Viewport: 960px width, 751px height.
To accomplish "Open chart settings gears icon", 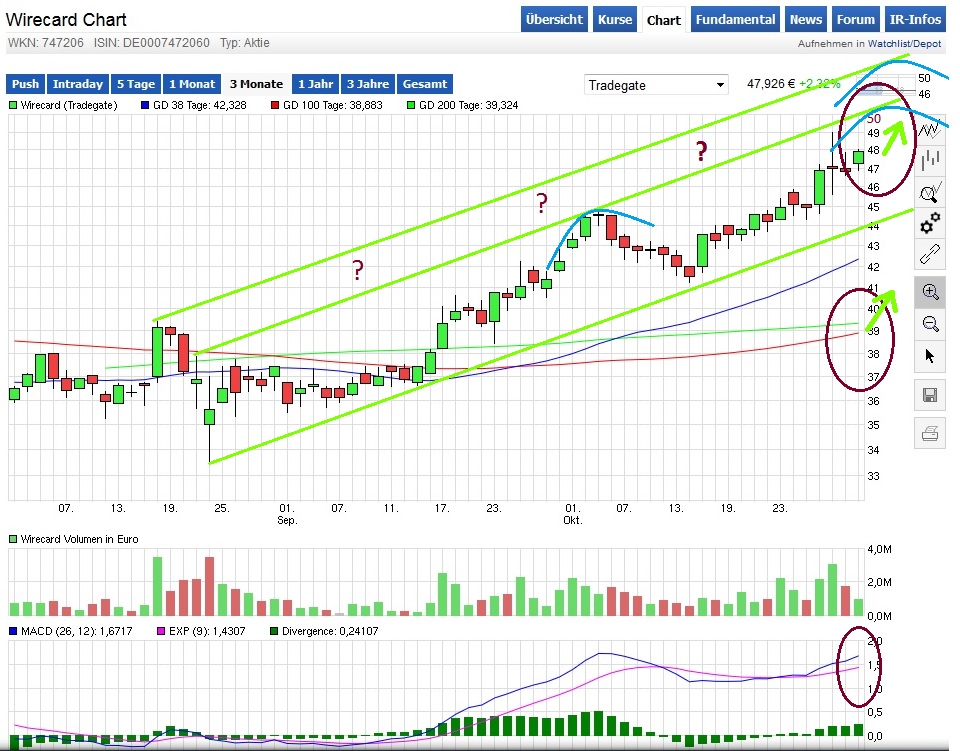I will (x=930, y=223).
